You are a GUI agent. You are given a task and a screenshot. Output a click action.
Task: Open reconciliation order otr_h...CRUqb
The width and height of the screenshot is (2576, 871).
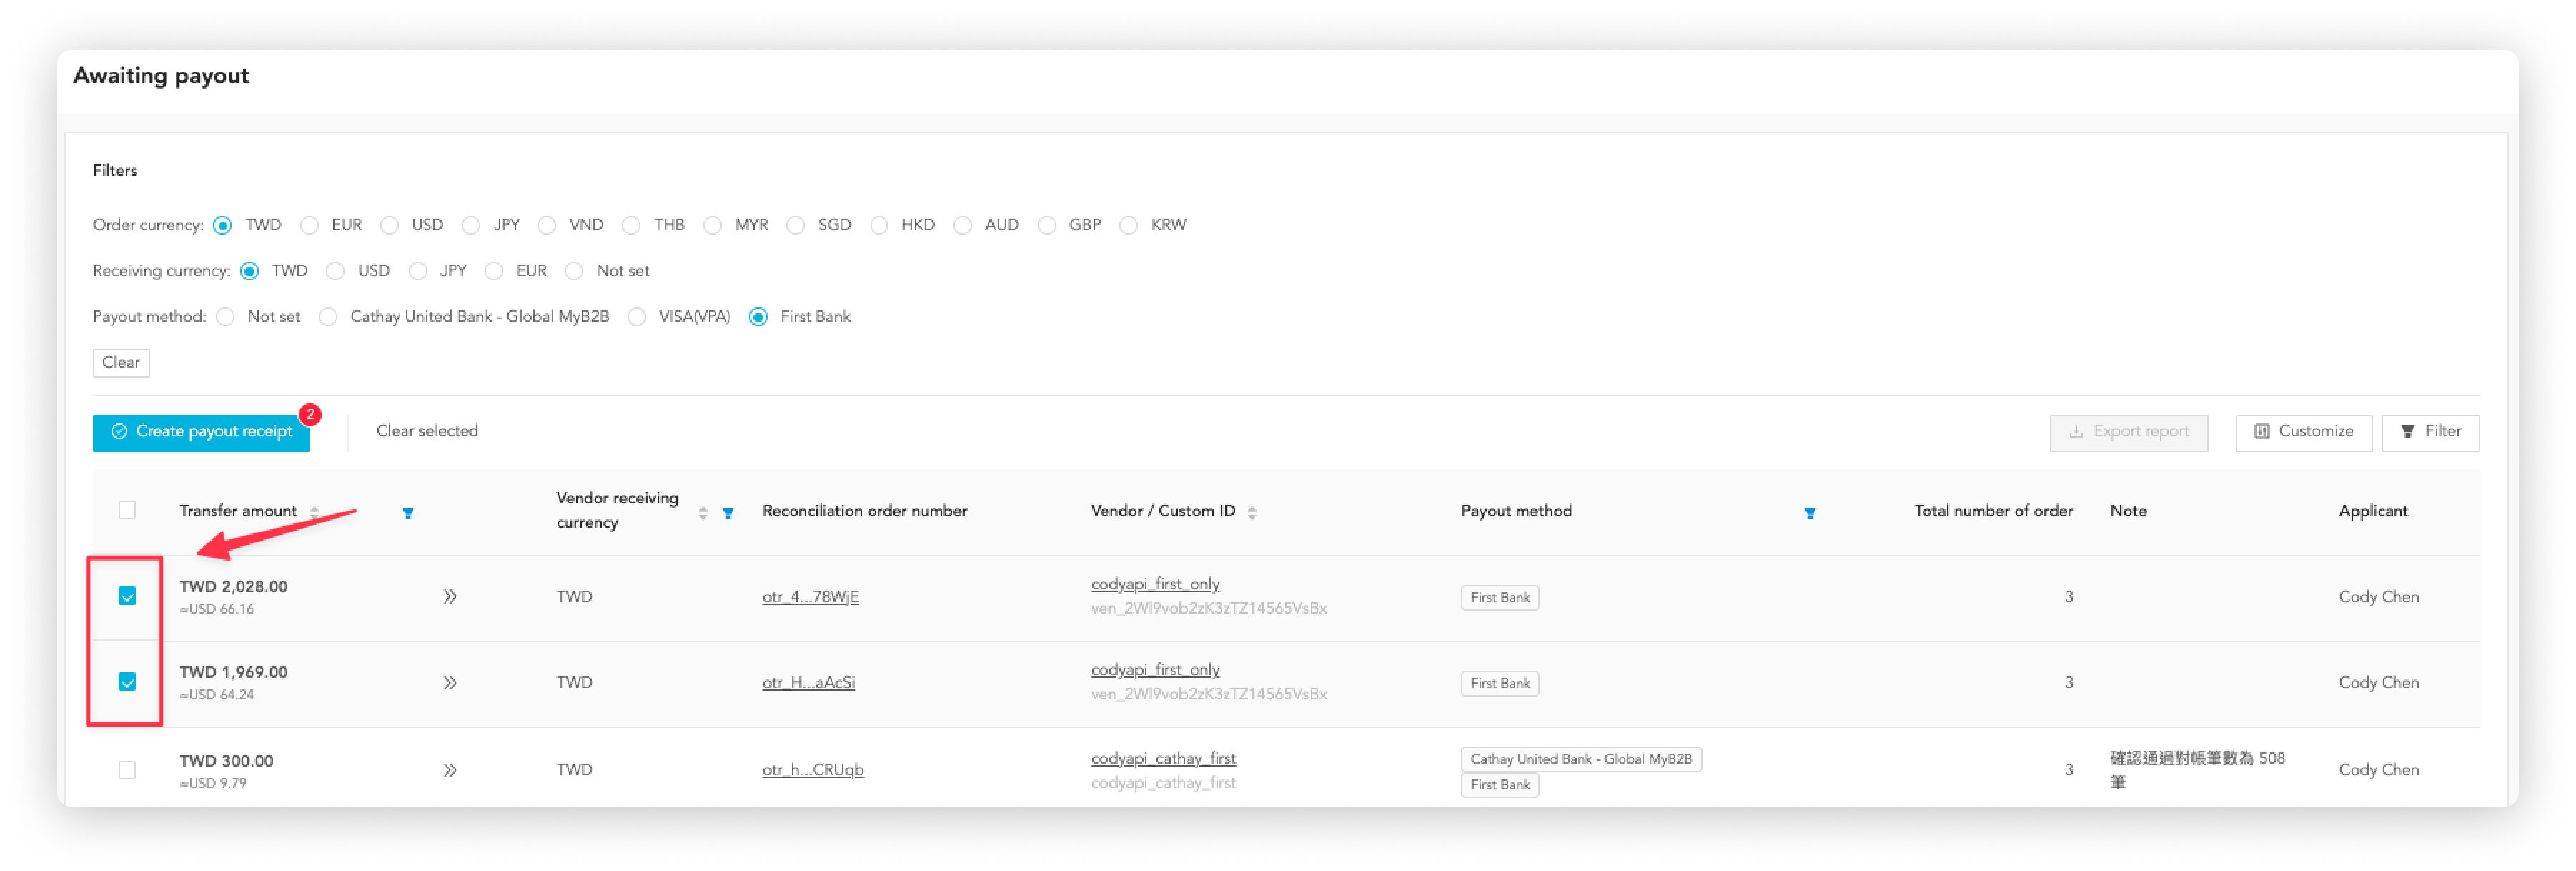[x=813, y=770]
